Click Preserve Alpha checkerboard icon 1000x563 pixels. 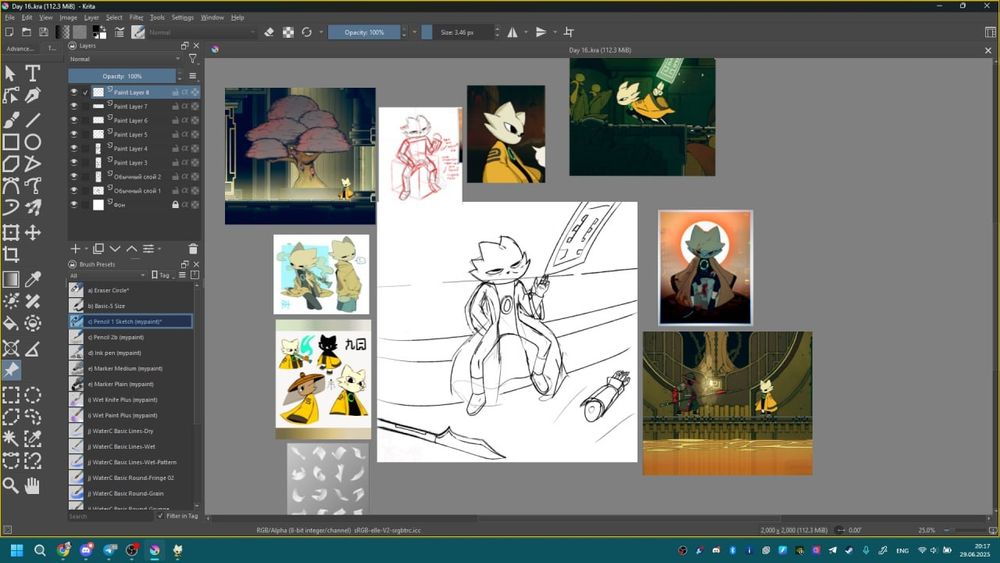point(288,32)
